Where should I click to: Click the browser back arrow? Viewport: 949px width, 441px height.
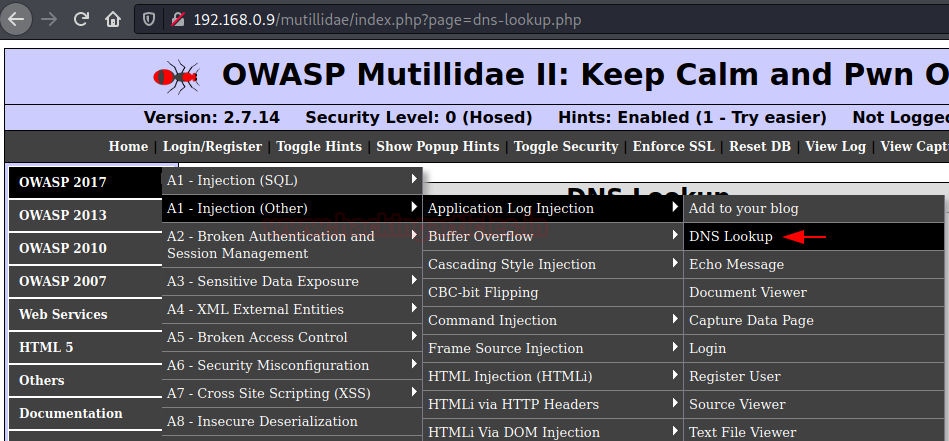click(16, 19)
